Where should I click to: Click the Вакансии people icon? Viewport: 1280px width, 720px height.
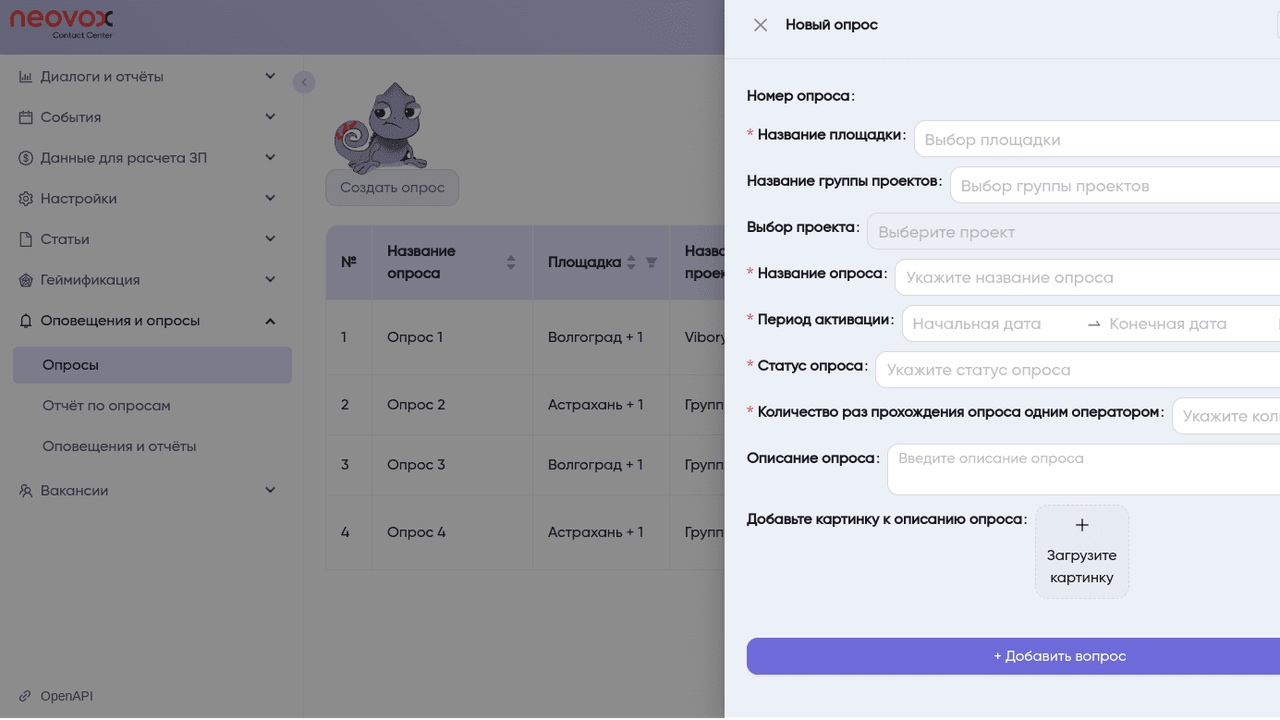[26, 491]
